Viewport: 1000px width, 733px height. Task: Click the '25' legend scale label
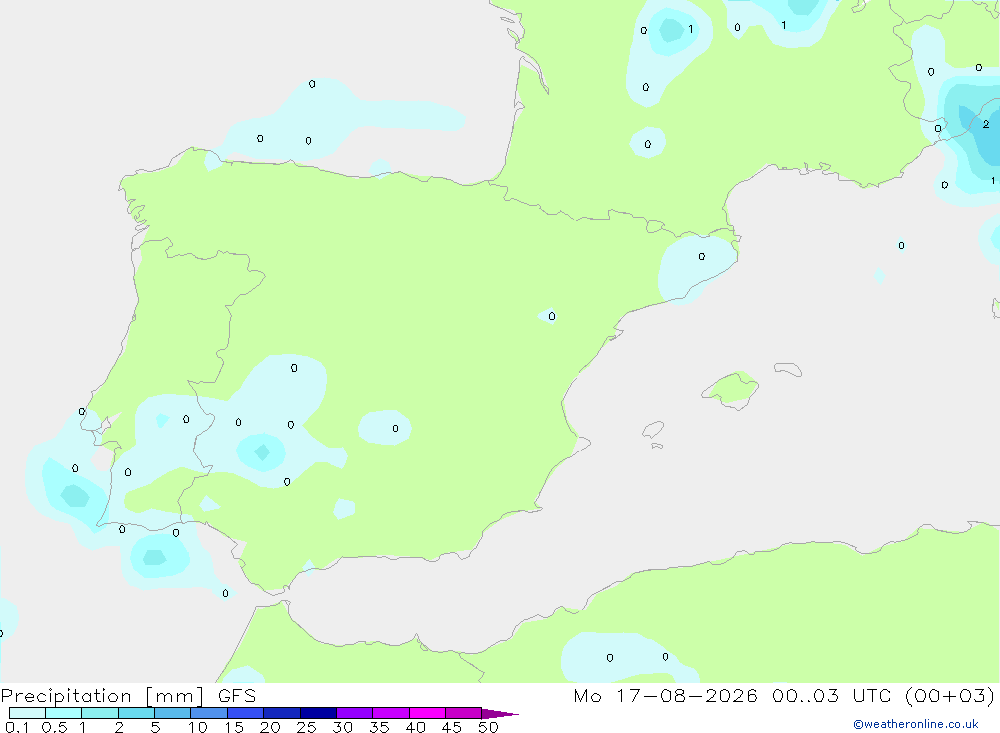click(307, 727)
